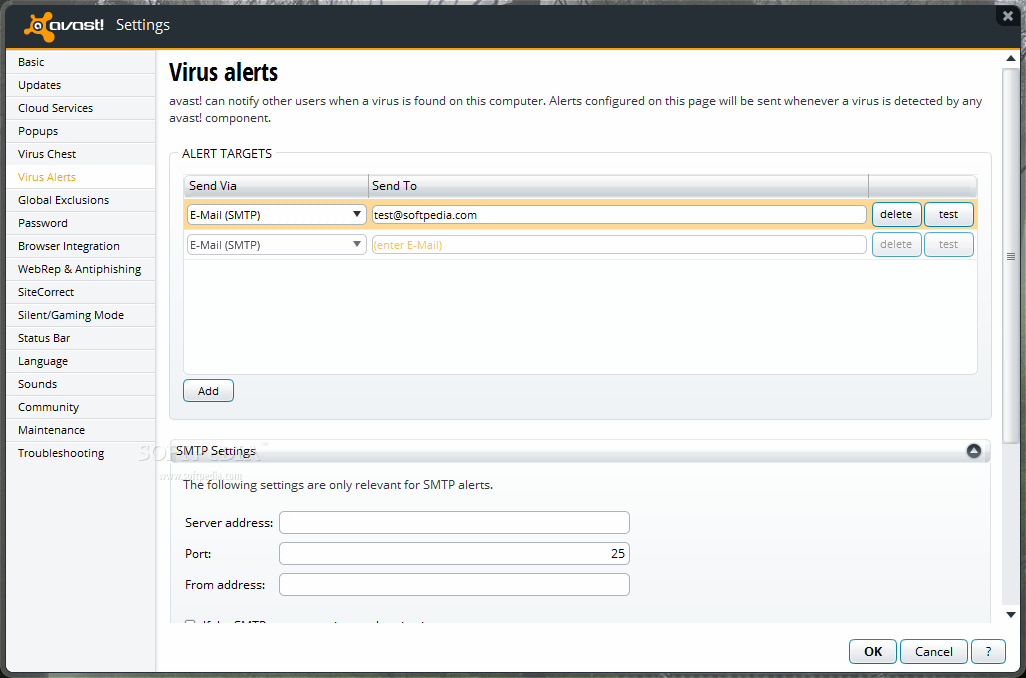Viewport: 1026px width, 678px height.
Task: Close the Settings window
Action: point(1008,16)
